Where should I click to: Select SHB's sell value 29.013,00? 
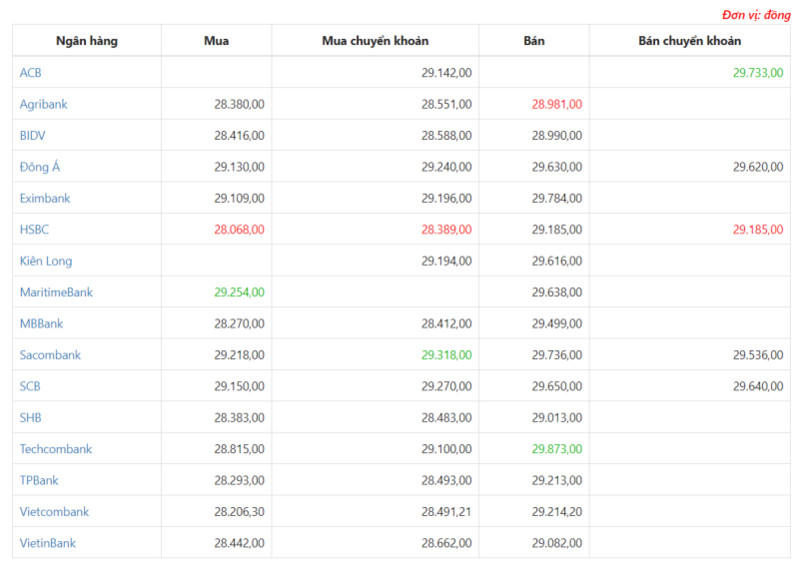coord(557,418)
